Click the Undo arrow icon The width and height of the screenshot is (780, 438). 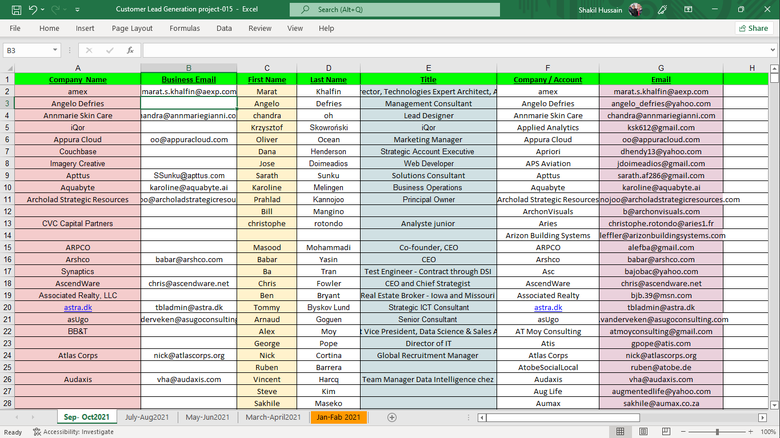click(x=33, y=9)
